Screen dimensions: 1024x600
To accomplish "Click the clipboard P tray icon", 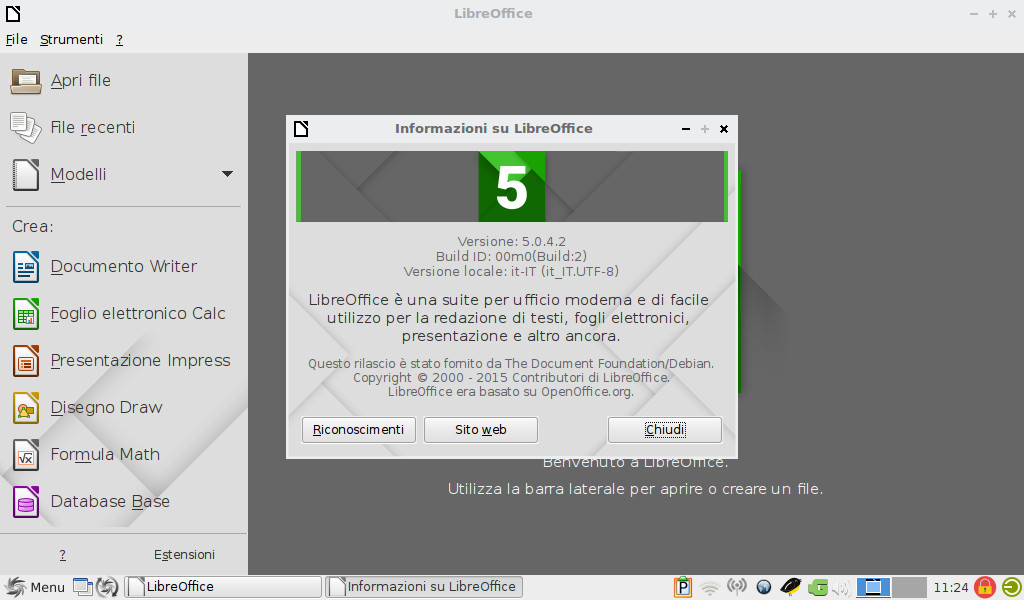I will point(682,587).
